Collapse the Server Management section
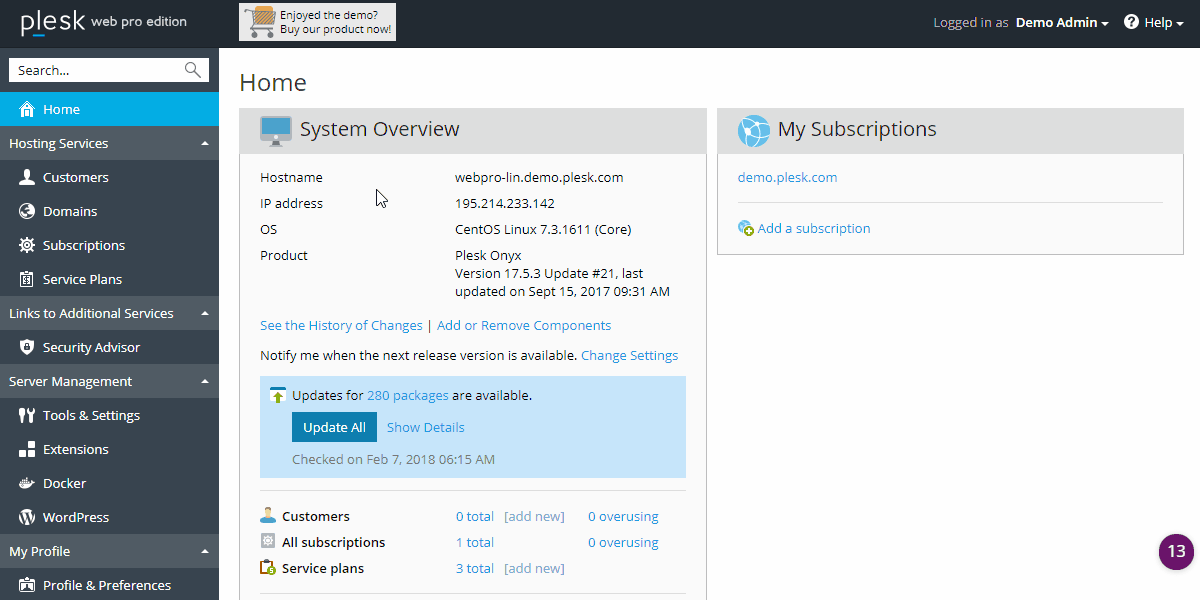 coord(109,381)
